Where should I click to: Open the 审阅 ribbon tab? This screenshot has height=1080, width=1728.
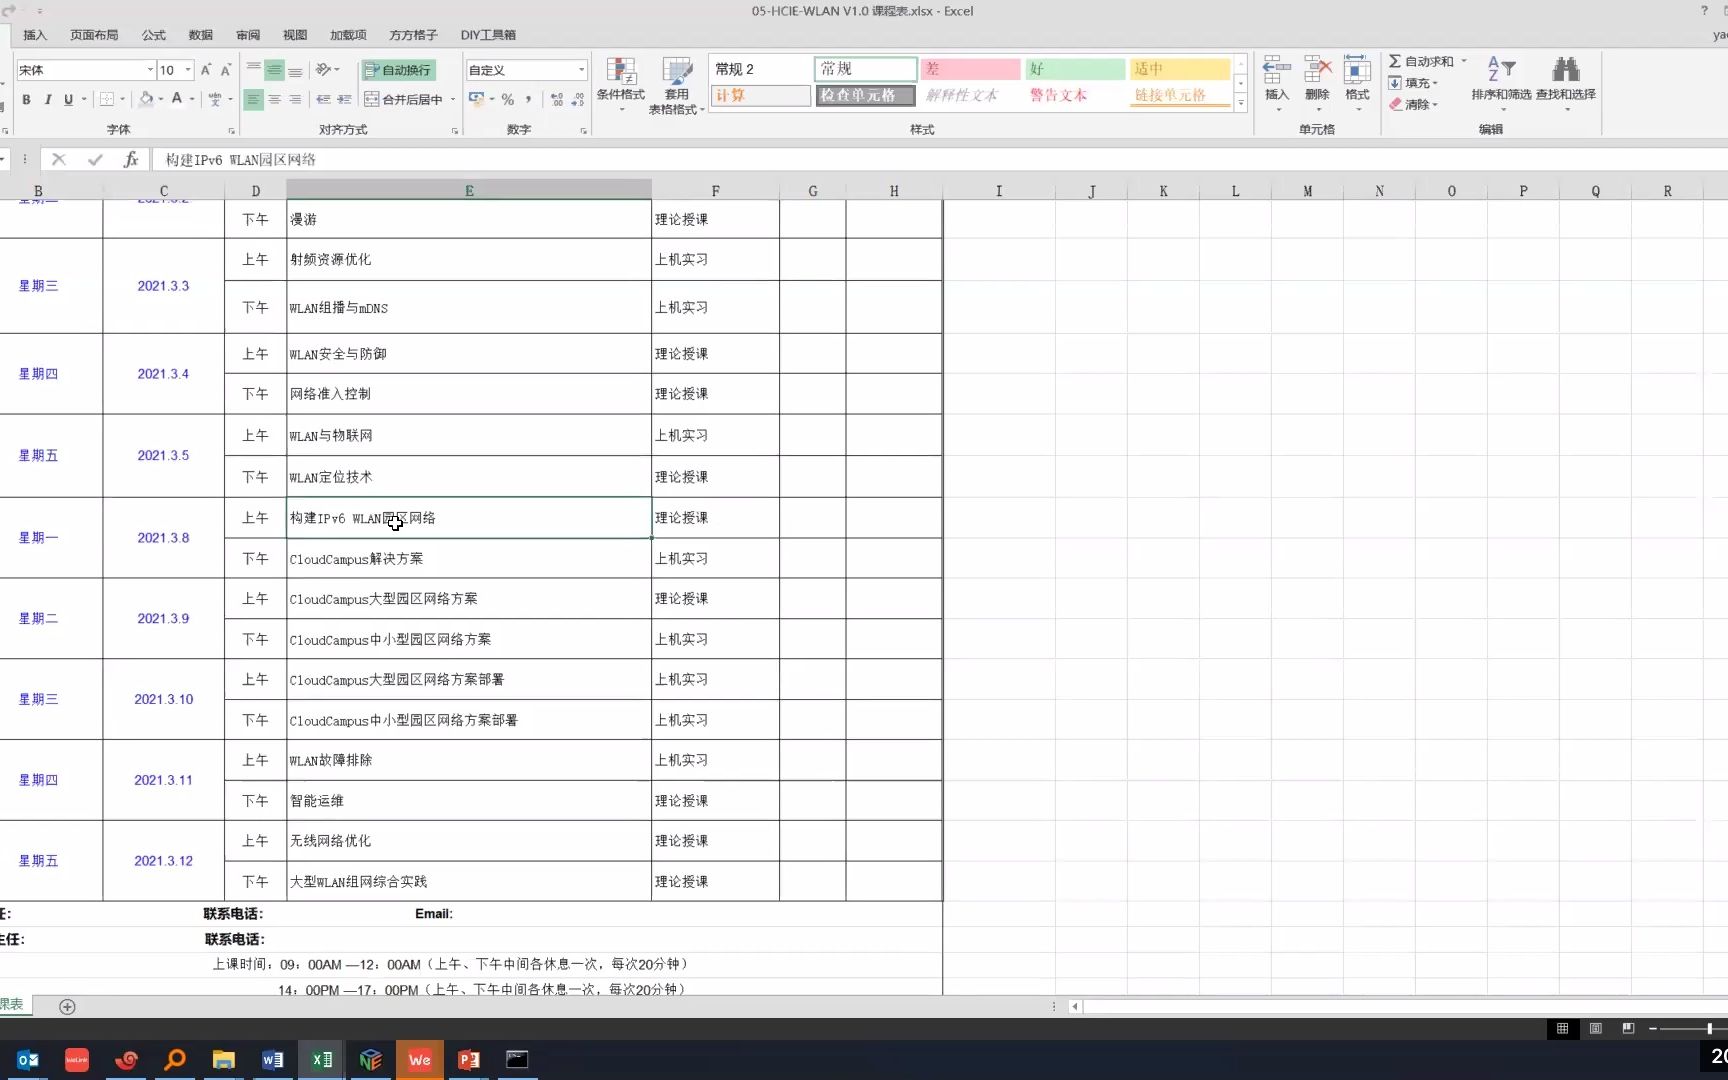248,35
